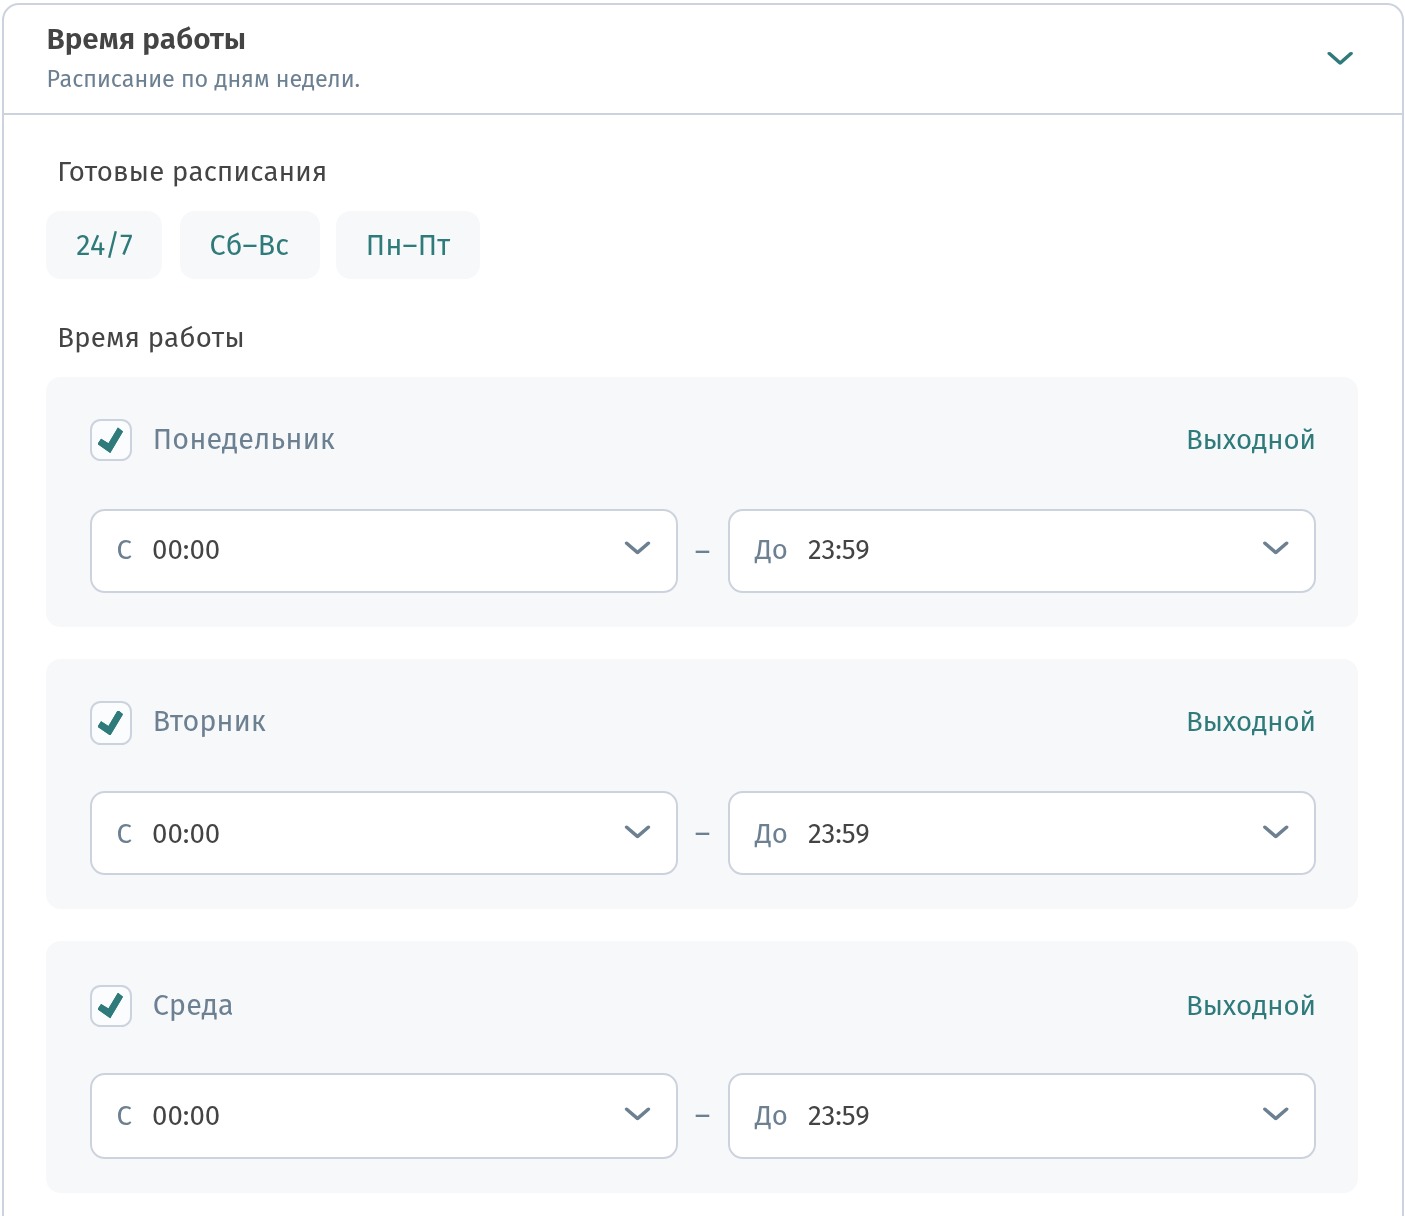Click the Понедельник day label

244,440
